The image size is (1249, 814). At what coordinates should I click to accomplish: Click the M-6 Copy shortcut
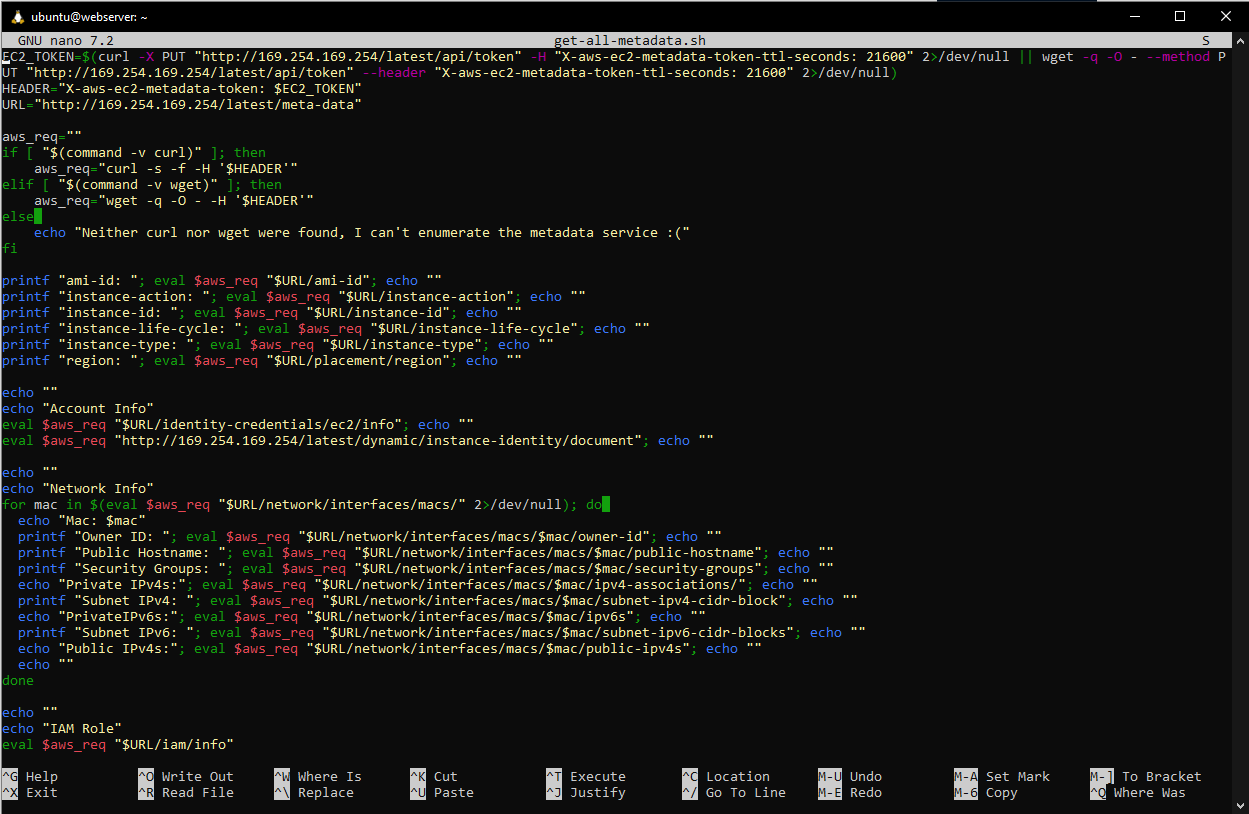985,793
